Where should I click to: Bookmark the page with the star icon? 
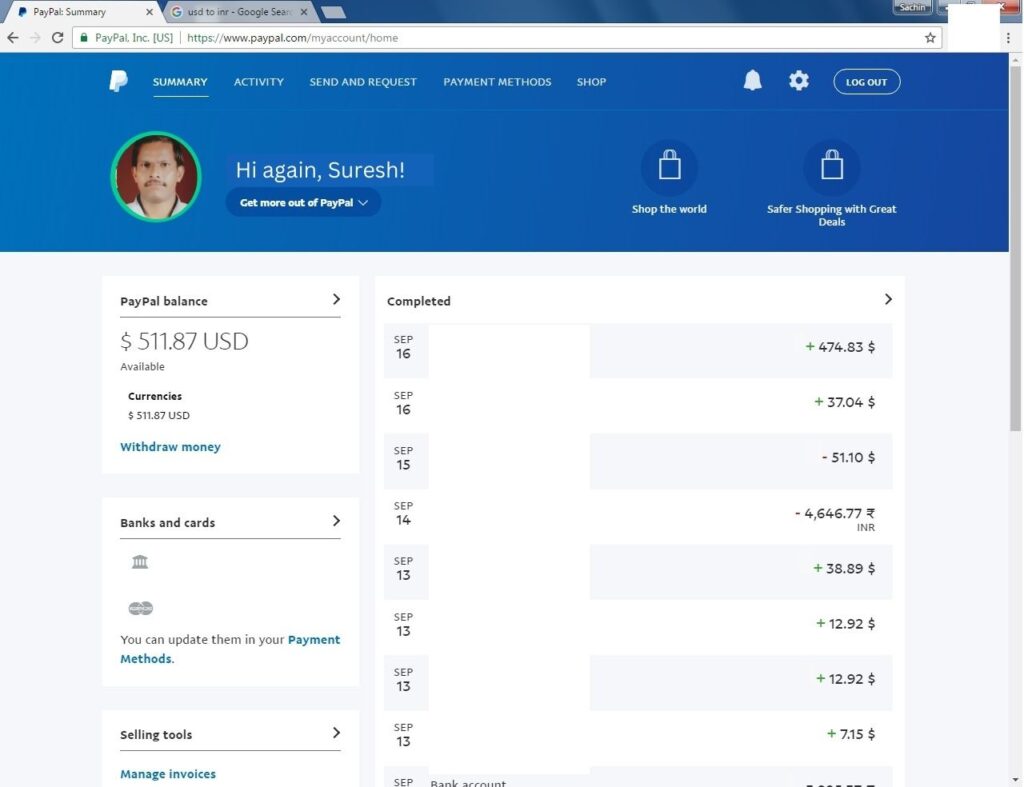[x=930, y=38]
